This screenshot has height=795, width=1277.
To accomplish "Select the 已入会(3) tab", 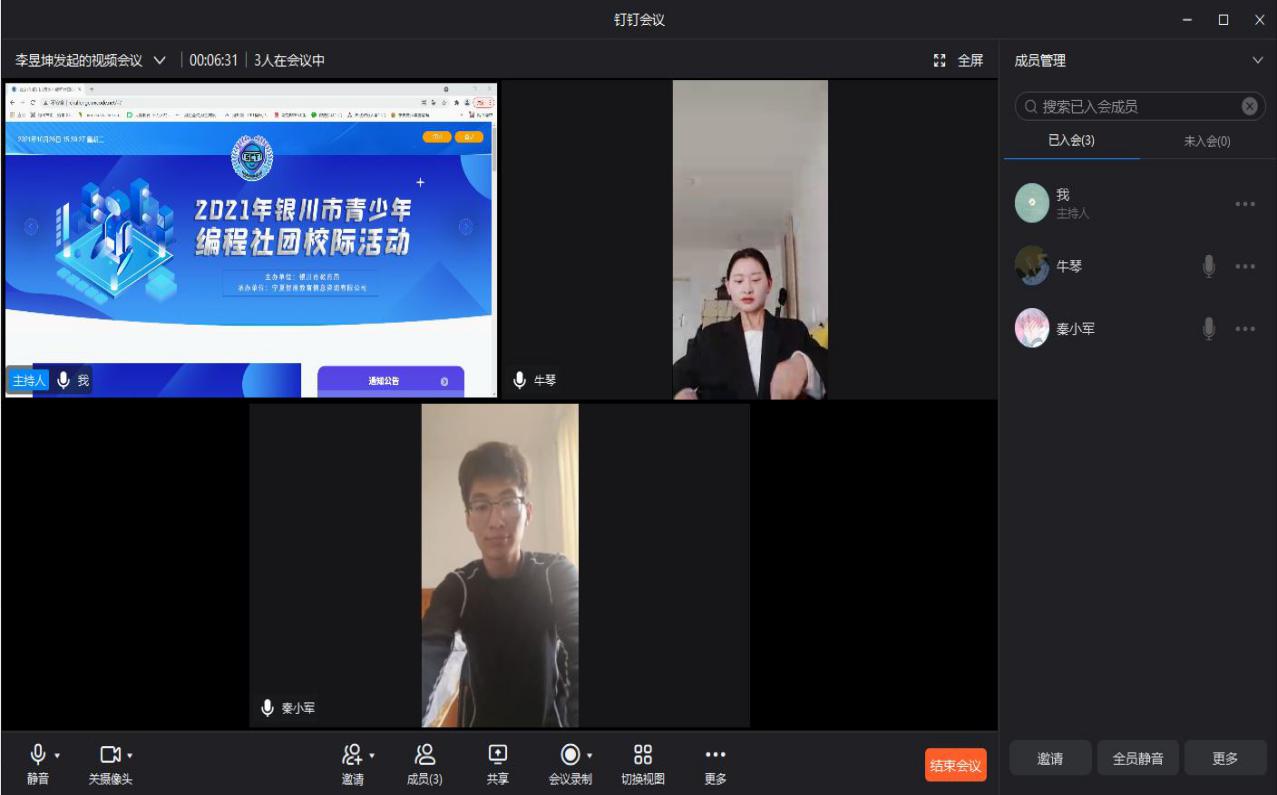I will tap(1071, 141).
